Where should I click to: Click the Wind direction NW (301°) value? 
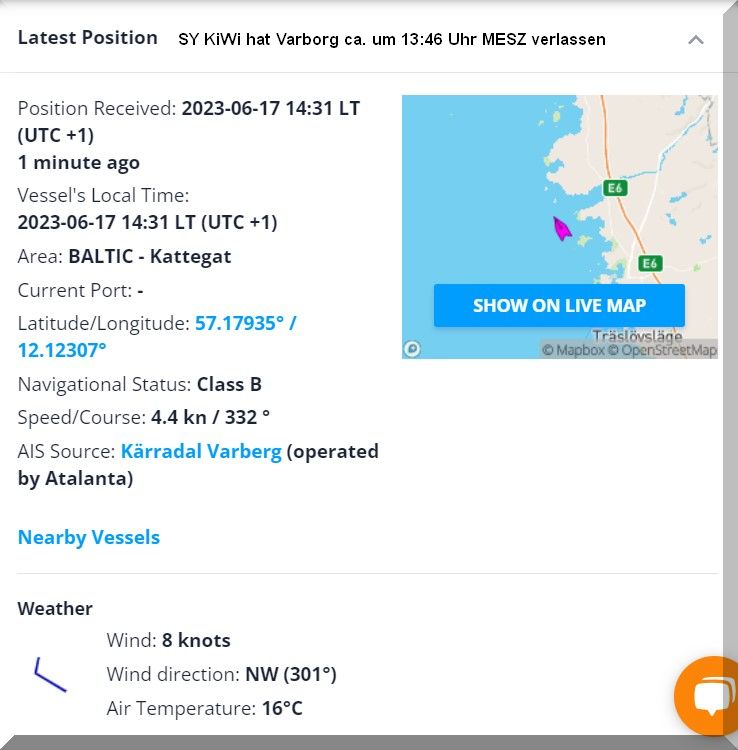tap(291, 674)
